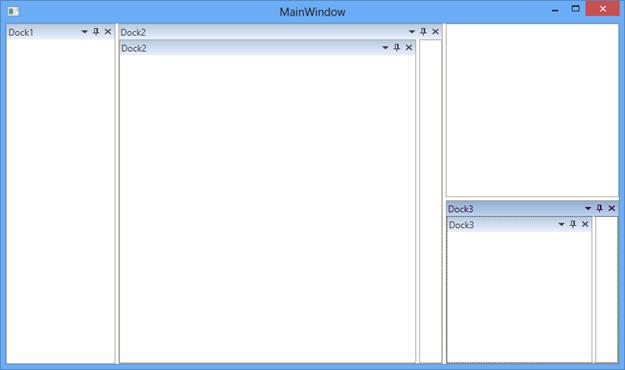The image size is (625, 370).
Task: Minimize the MainWindow window
Action: point(555,10)
